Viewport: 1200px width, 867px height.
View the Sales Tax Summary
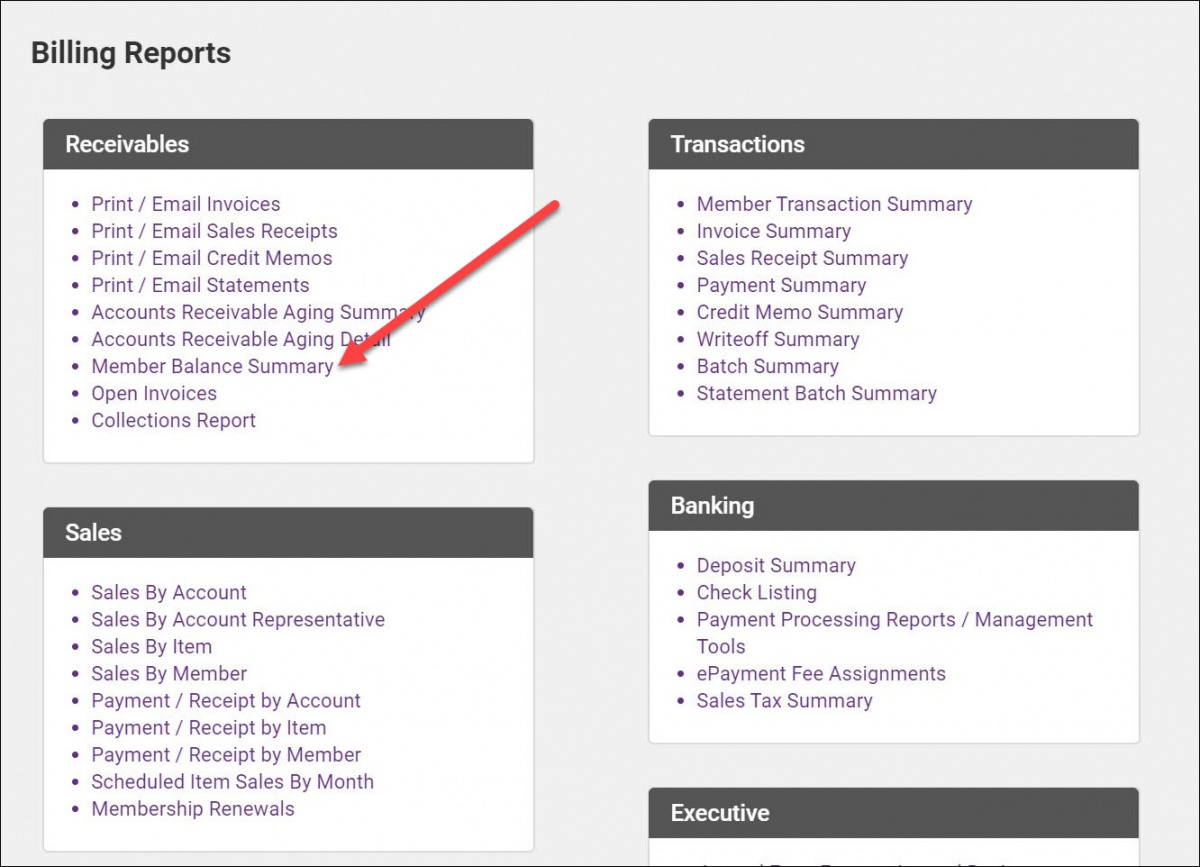[x=784, y=701]
